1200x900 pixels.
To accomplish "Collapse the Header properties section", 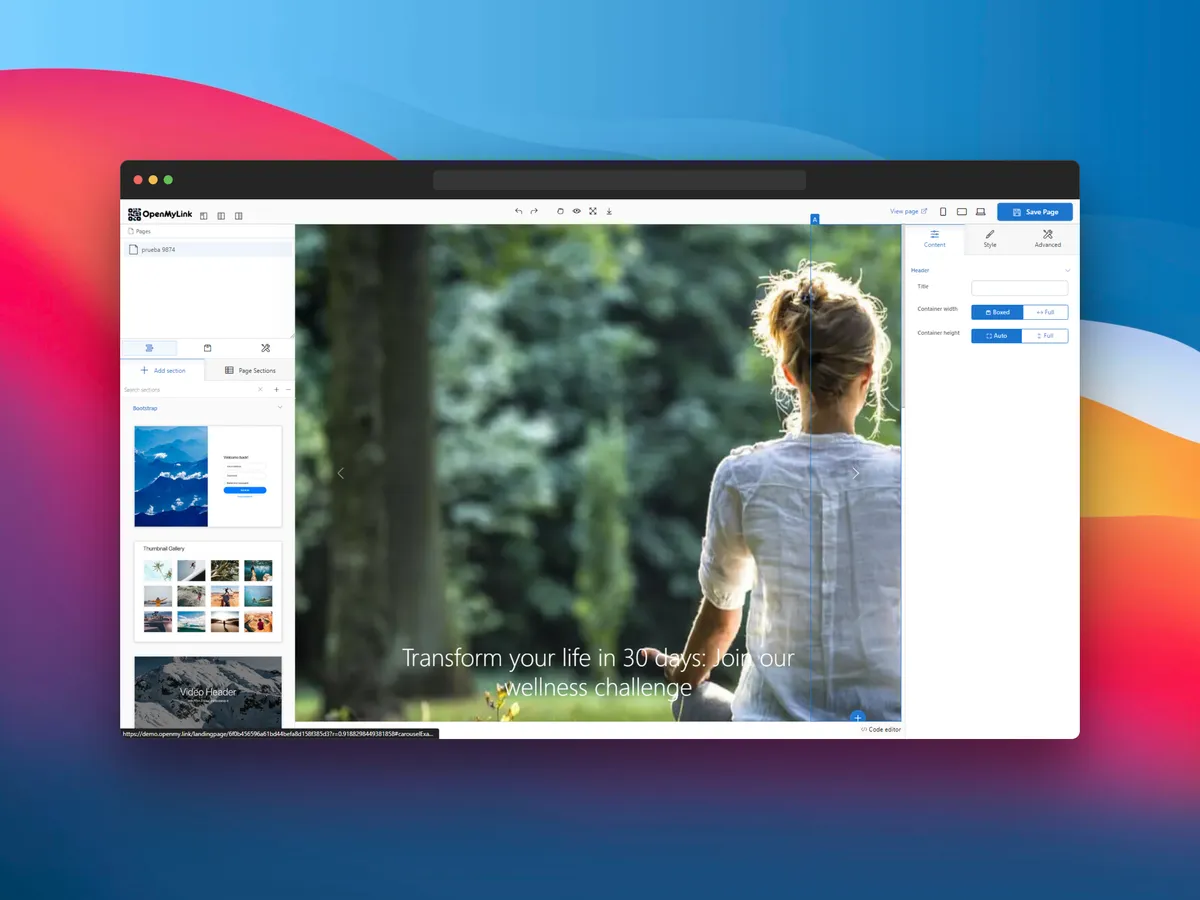I will click(1067, 271).
